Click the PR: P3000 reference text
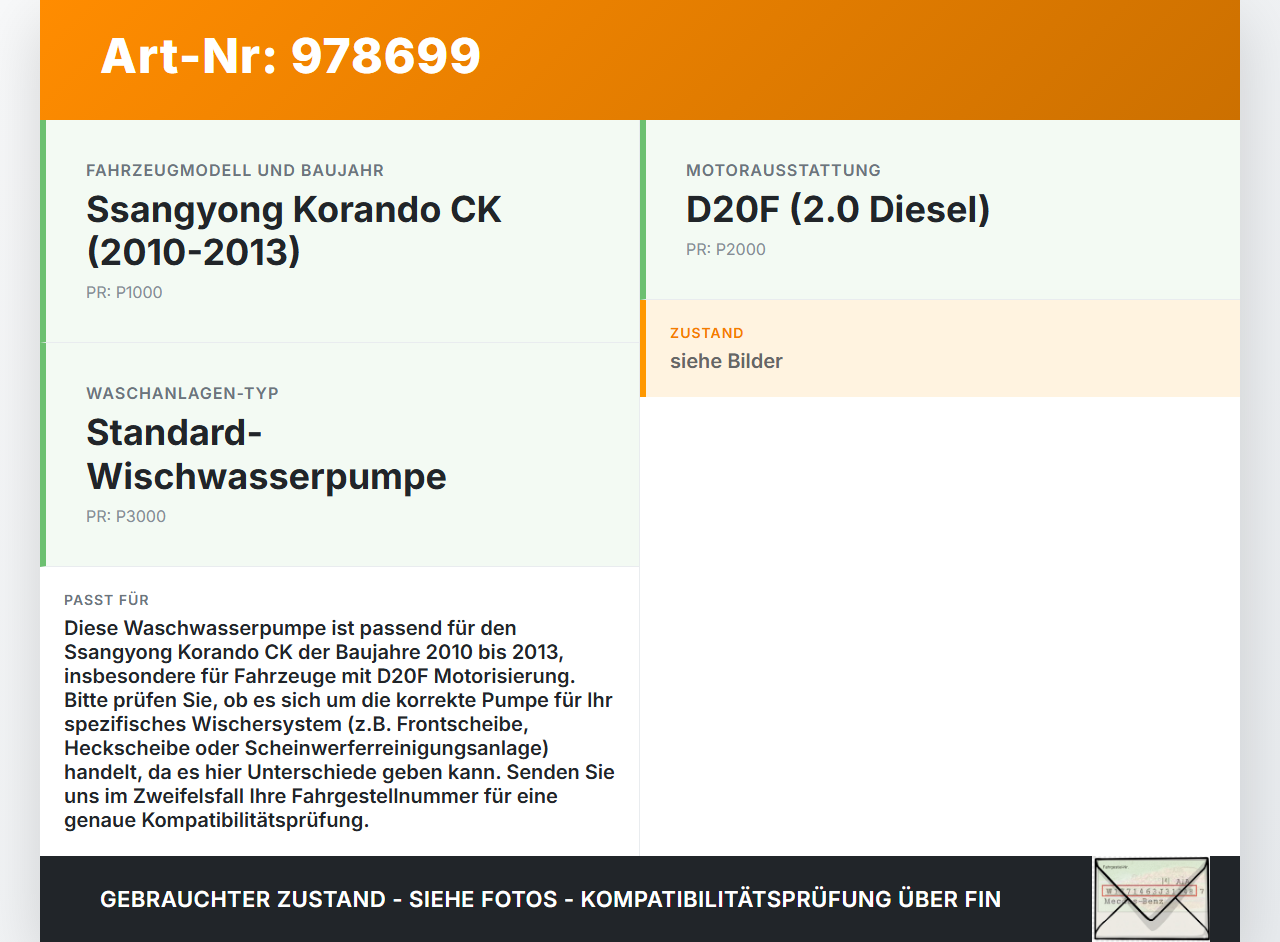Screen dimensions: 1280x942 click(x=126, y=516)
